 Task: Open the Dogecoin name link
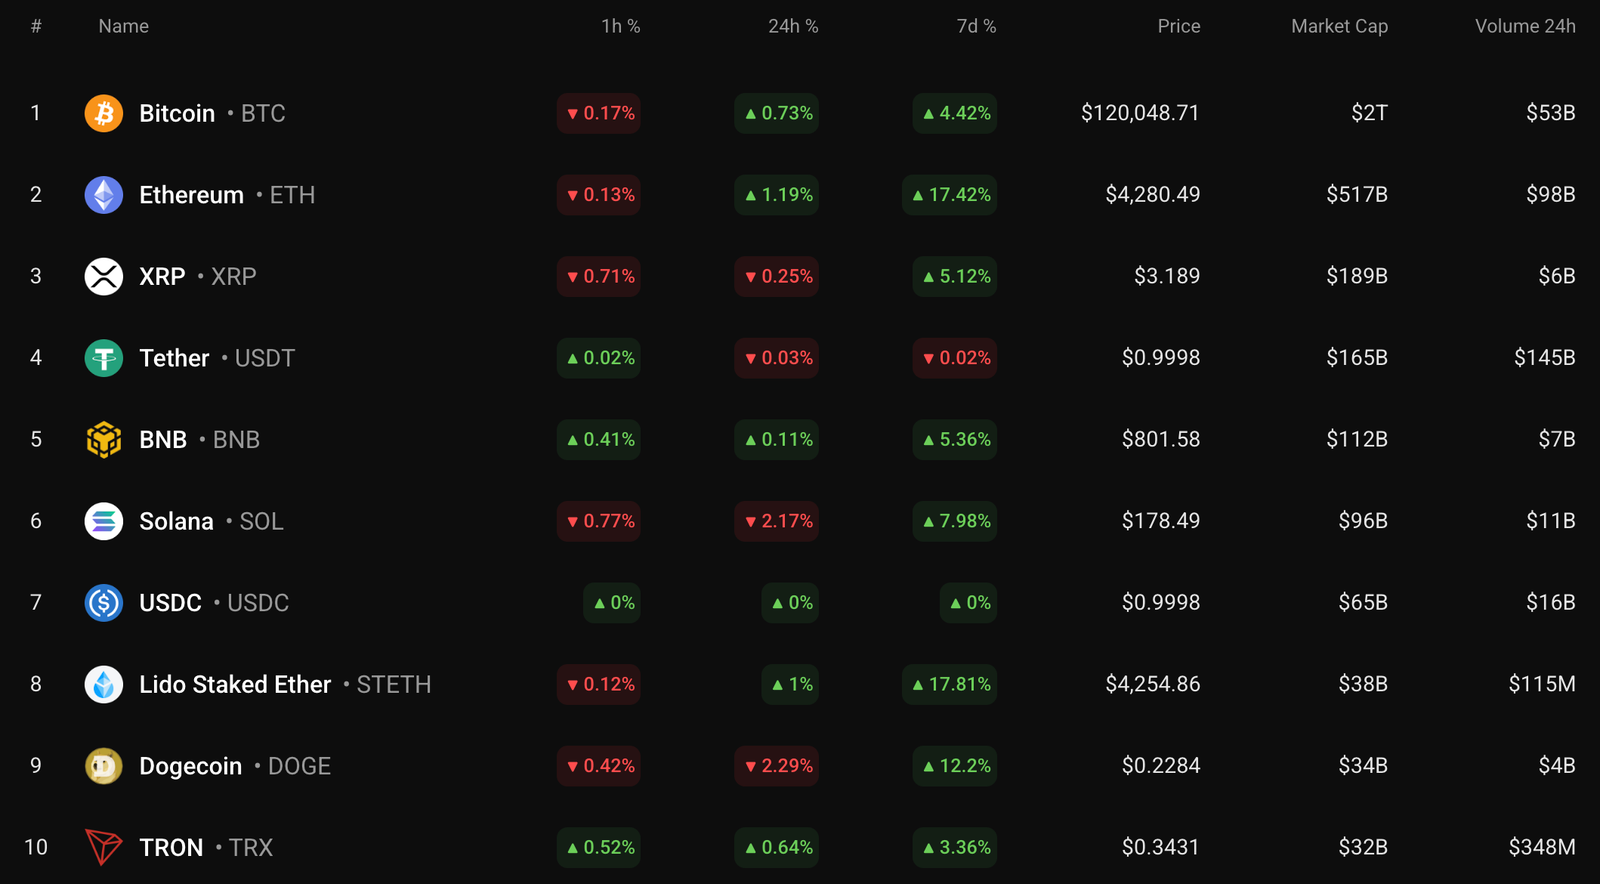[x=191, y=765]
